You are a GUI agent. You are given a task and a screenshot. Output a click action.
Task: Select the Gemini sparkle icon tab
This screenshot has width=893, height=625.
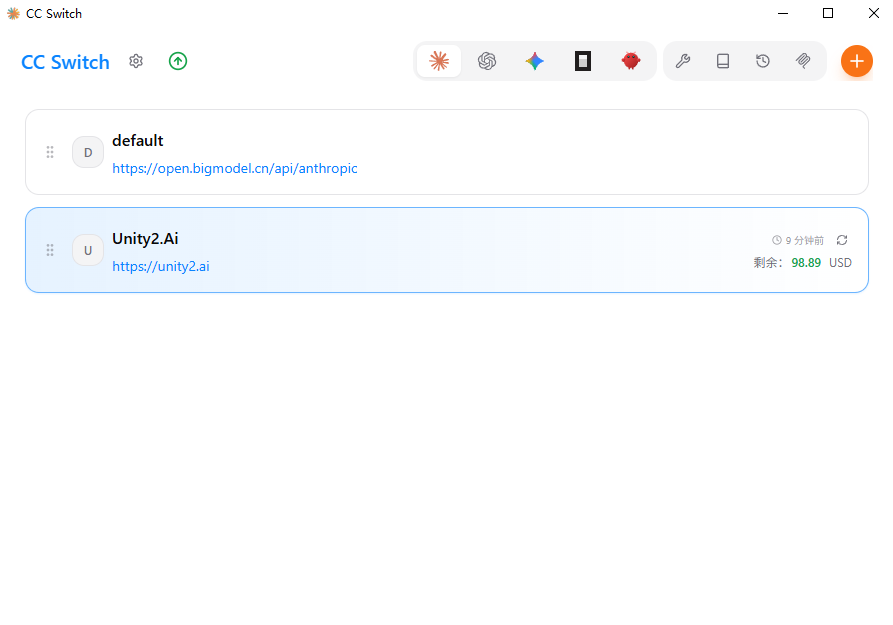coord(535,61)
